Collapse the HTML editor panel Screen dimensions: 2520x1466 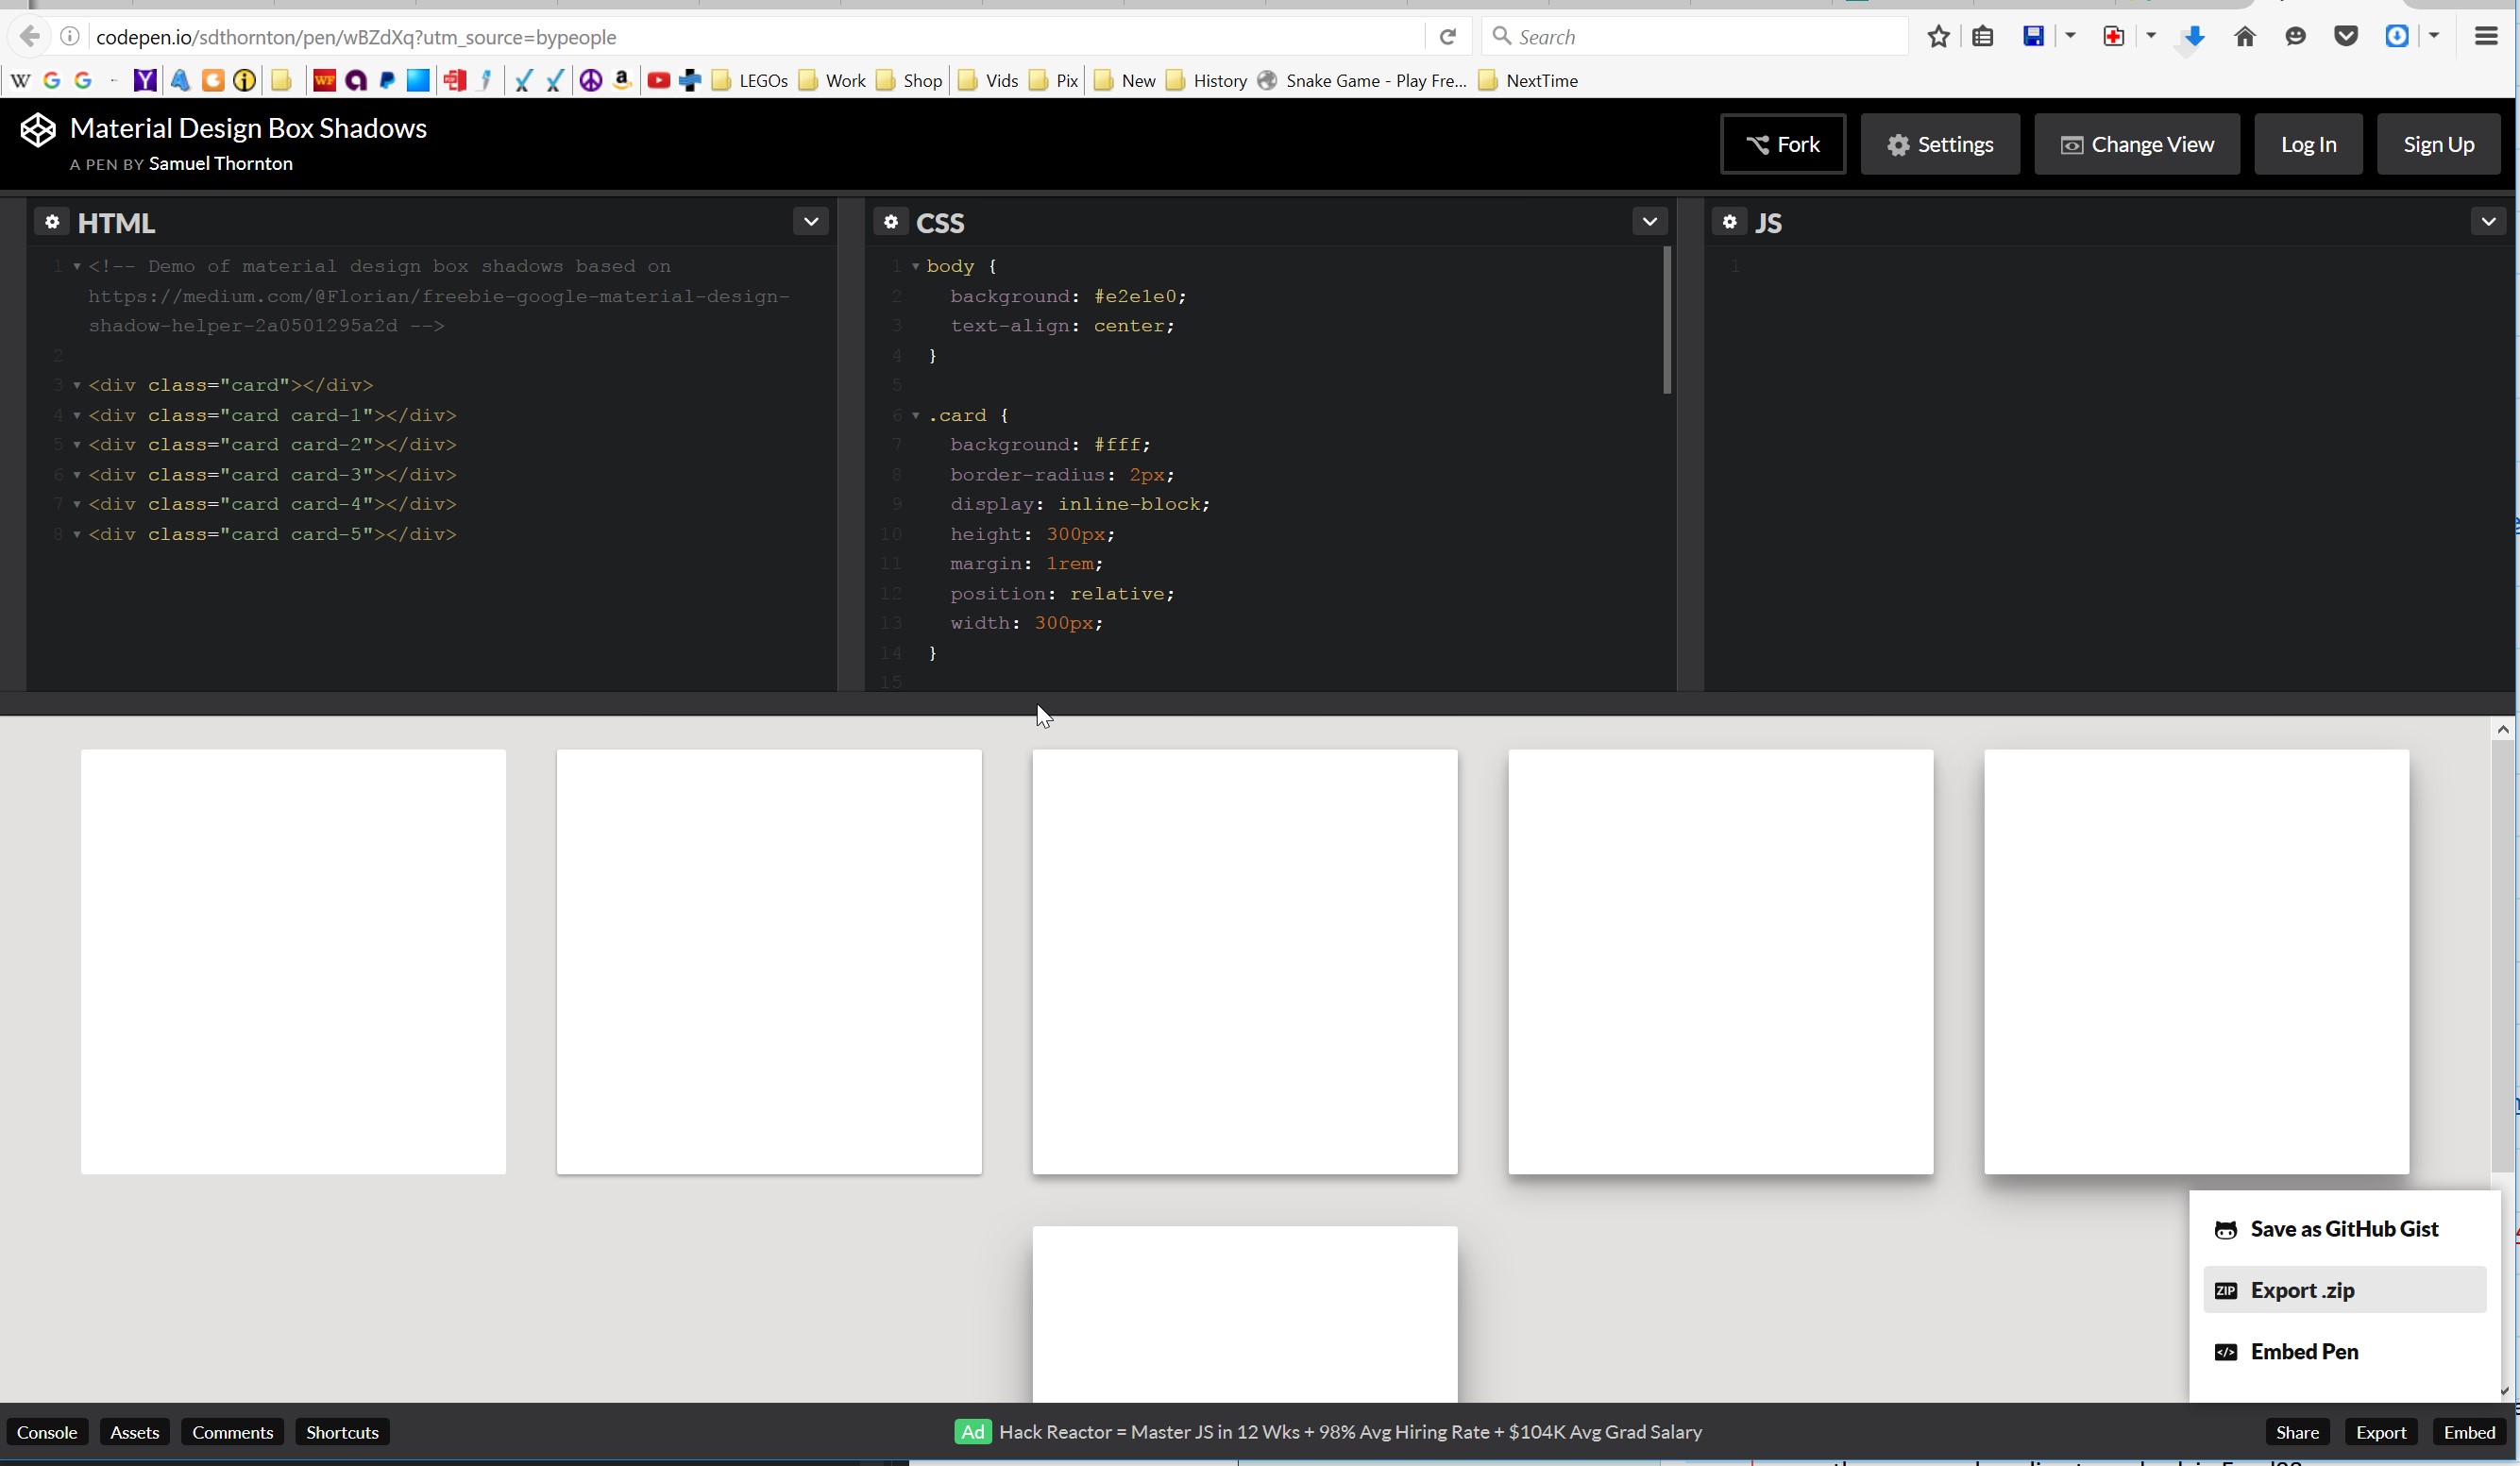(810, 221)
